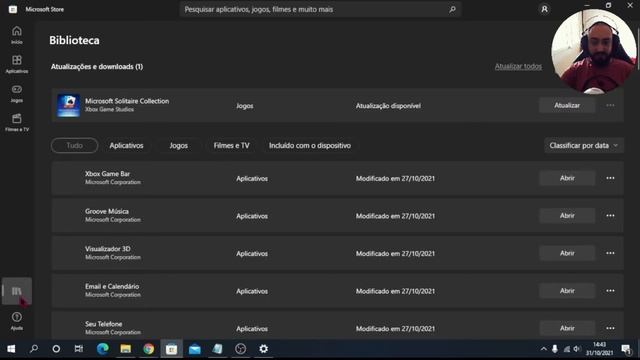Select the Biblioteca library sidebar icon
The width and height of the screenshot is (640, 360).
[x=17, y=291]
